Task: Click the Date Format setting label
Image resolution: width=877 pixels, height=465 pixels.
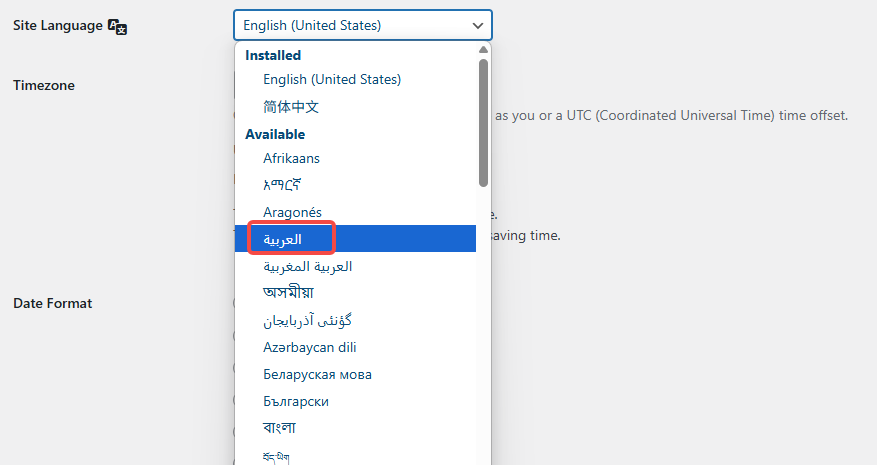Action: [x=52, y=303]
